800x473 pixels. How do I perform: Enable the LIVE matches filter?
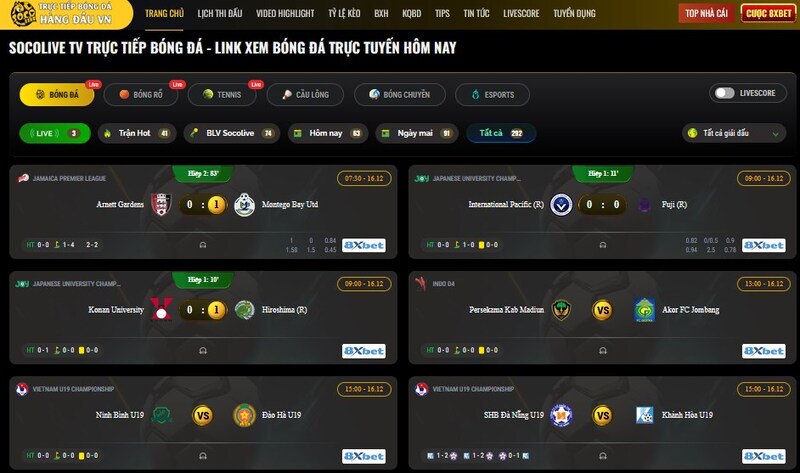(x=55, y=133)
